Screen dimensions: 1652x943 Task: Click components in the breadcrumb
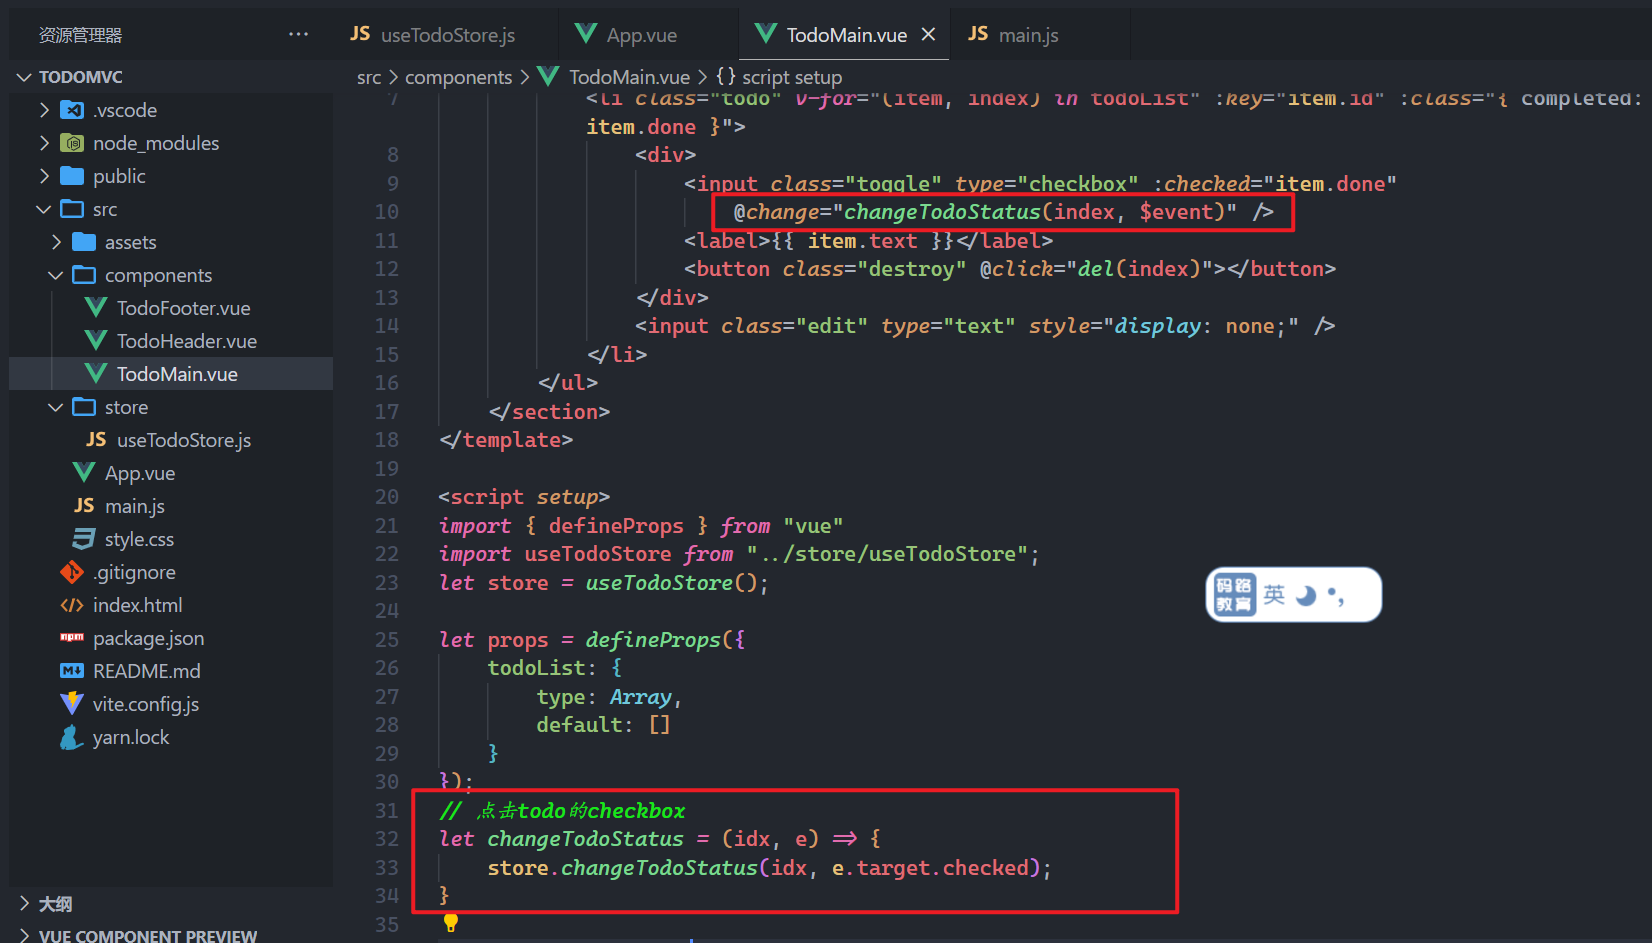(x=458, y=77)
